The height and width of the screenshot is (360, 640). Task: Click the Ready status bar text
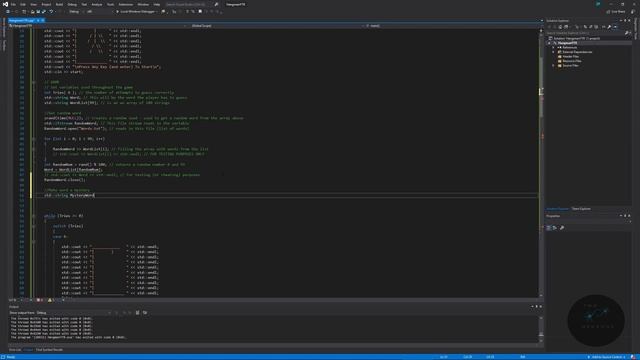click(11, 357)
